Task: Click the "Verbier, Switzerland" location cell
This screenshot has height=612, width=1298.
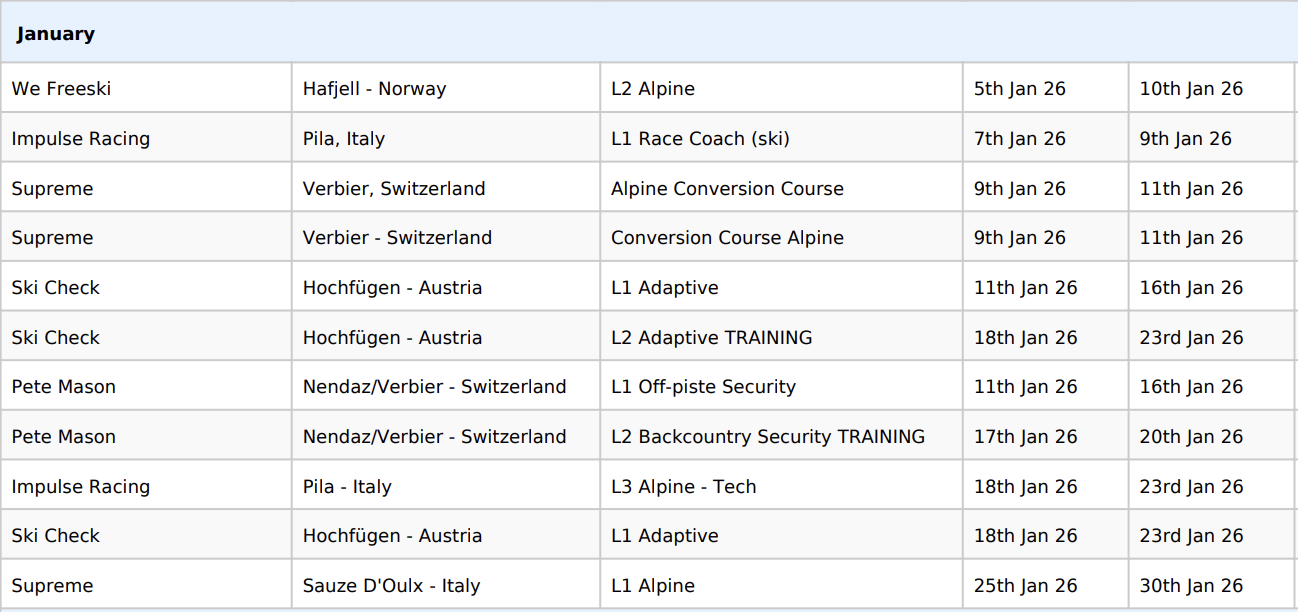Action: (x=394, y=189)
